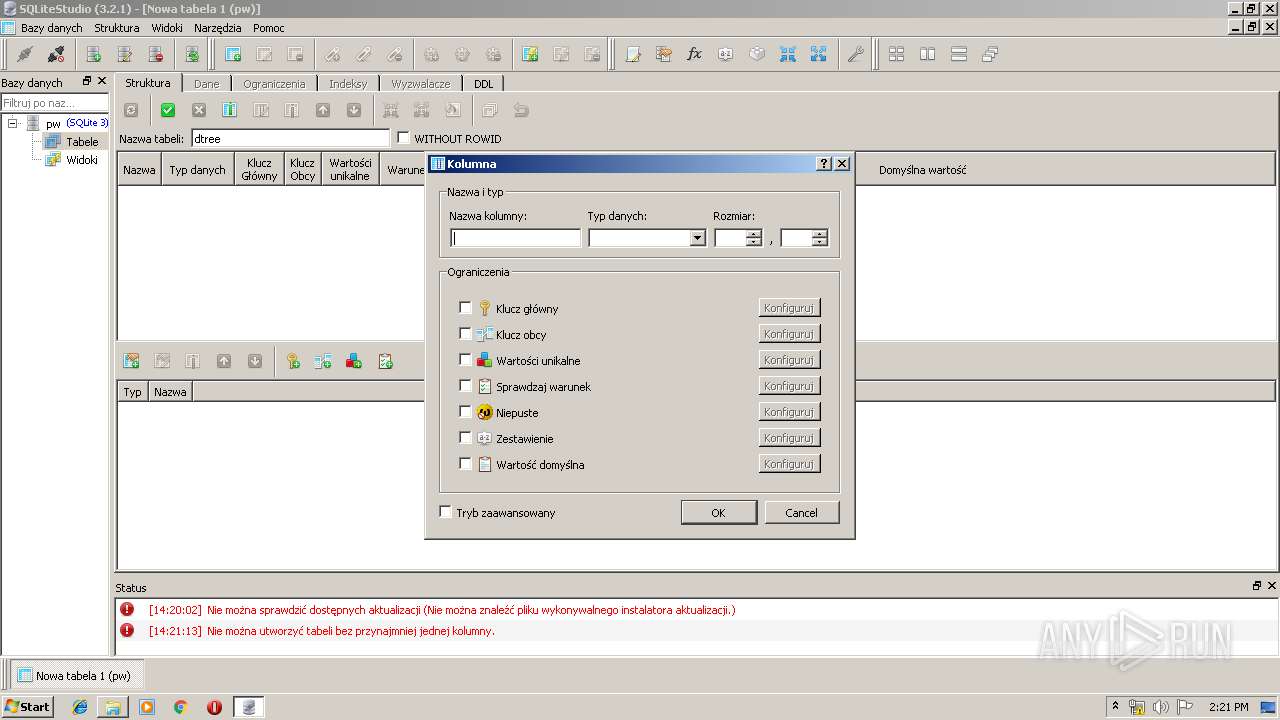Commit table changes with green checkmark
The width and height of the screenshot is (1280, 720).
[x=168, y=110]
